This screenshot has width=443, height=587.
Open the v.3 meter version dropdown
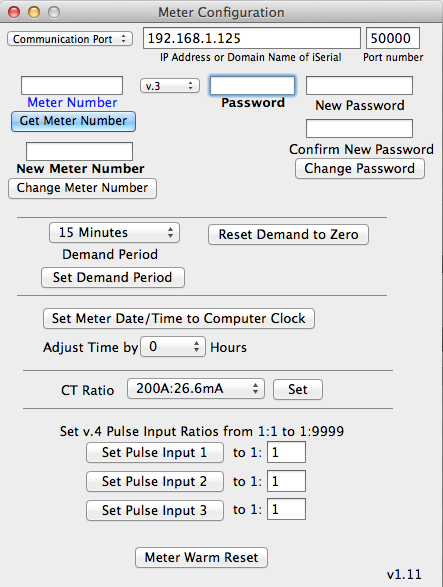coord(170,86)
